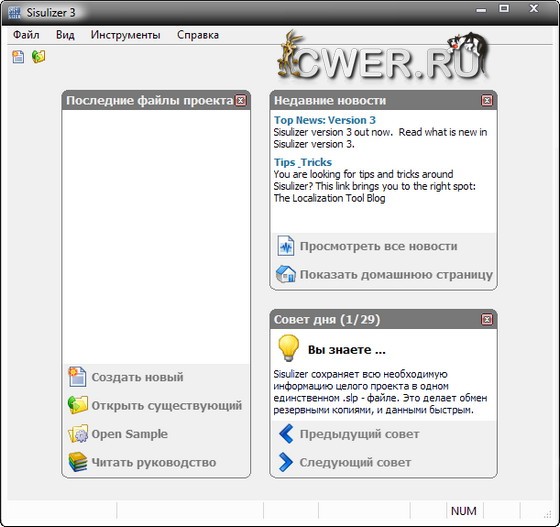
Task: Click the open project folder toolbar icon
Action: 39,56
